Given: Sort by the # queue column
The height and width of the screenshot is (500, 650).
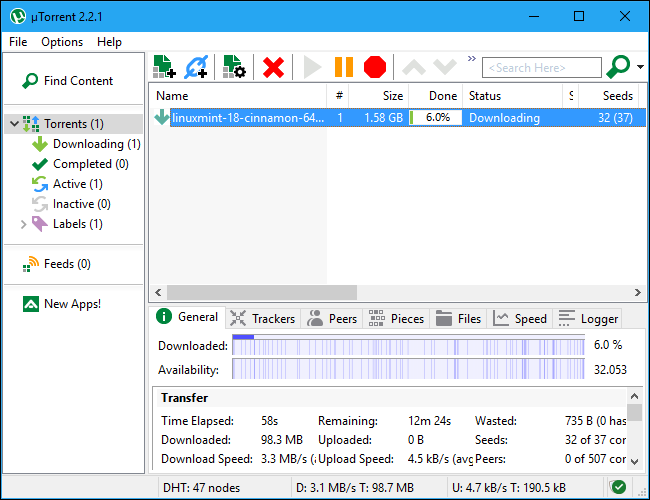Looking at the screenshot, I should (338, 96).
